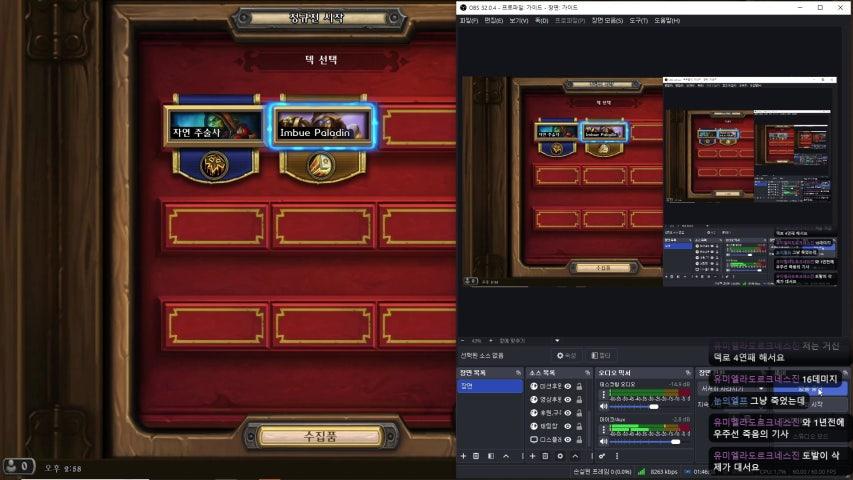Screen dimensions: 853x480
Task: Mute the desktop audio speaker icon
Action: 603,406
